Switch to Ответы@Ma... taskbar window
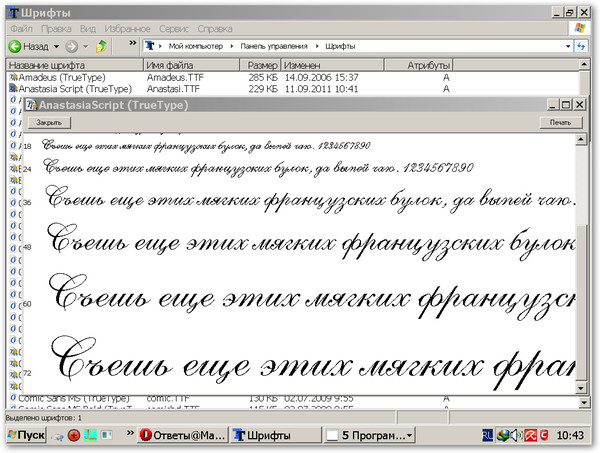This screenshot has width=600, height=453. [x=181, y=436]
